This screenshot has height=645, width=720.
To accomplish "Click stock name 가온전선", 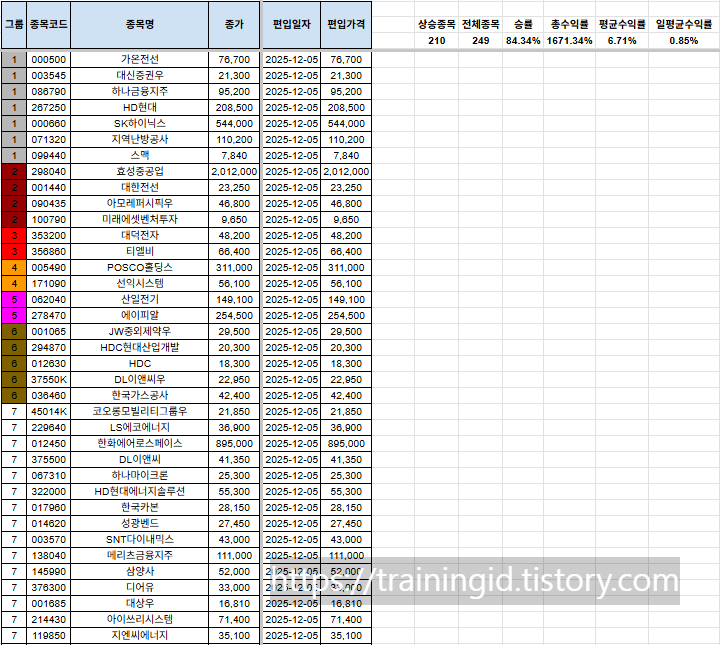I will (x=140, y=60).
